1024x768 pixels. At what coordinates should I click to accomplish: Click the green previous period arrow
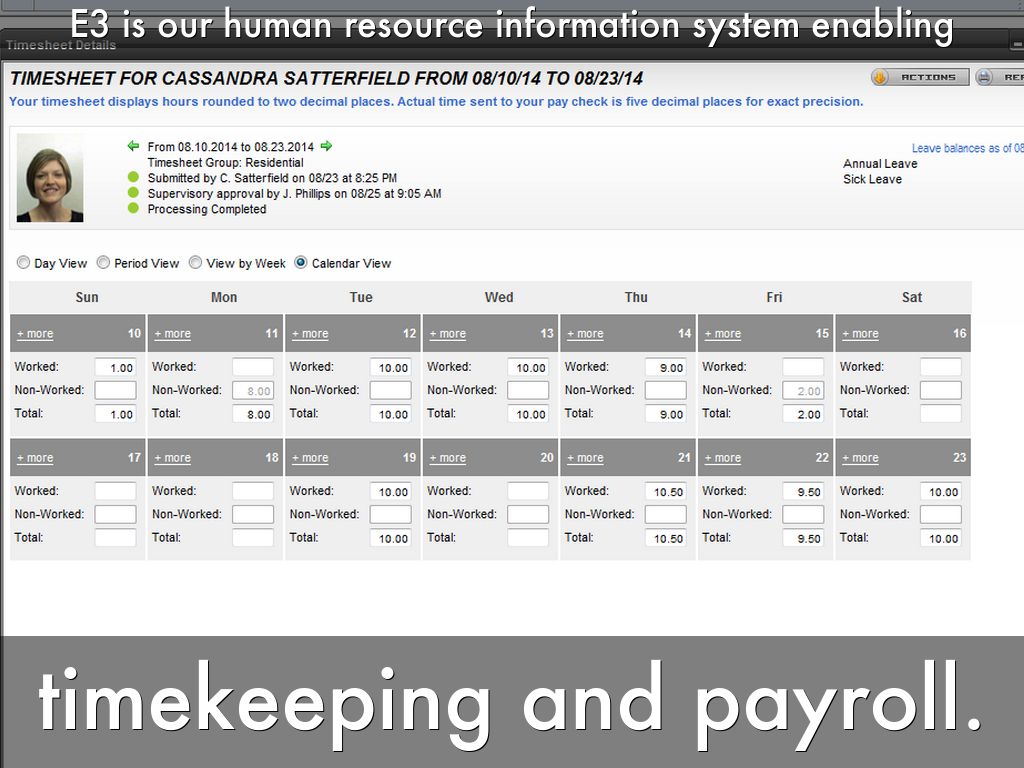[x=133, y=146]
